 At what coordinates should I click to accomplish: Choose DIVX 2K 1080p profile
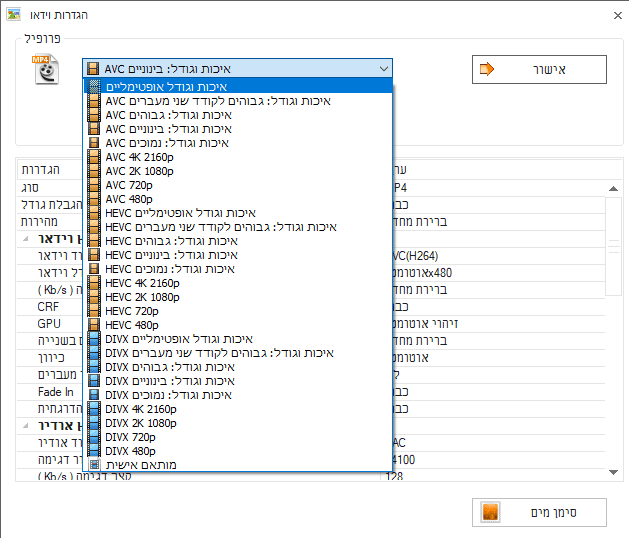(x=237, y=423)
